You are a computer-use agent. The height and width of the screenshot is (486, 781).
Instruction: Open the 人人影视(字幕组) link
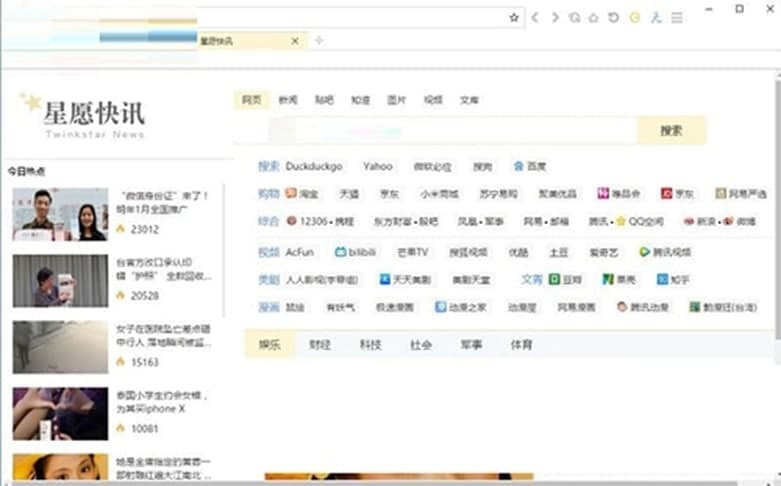point(322,279)
